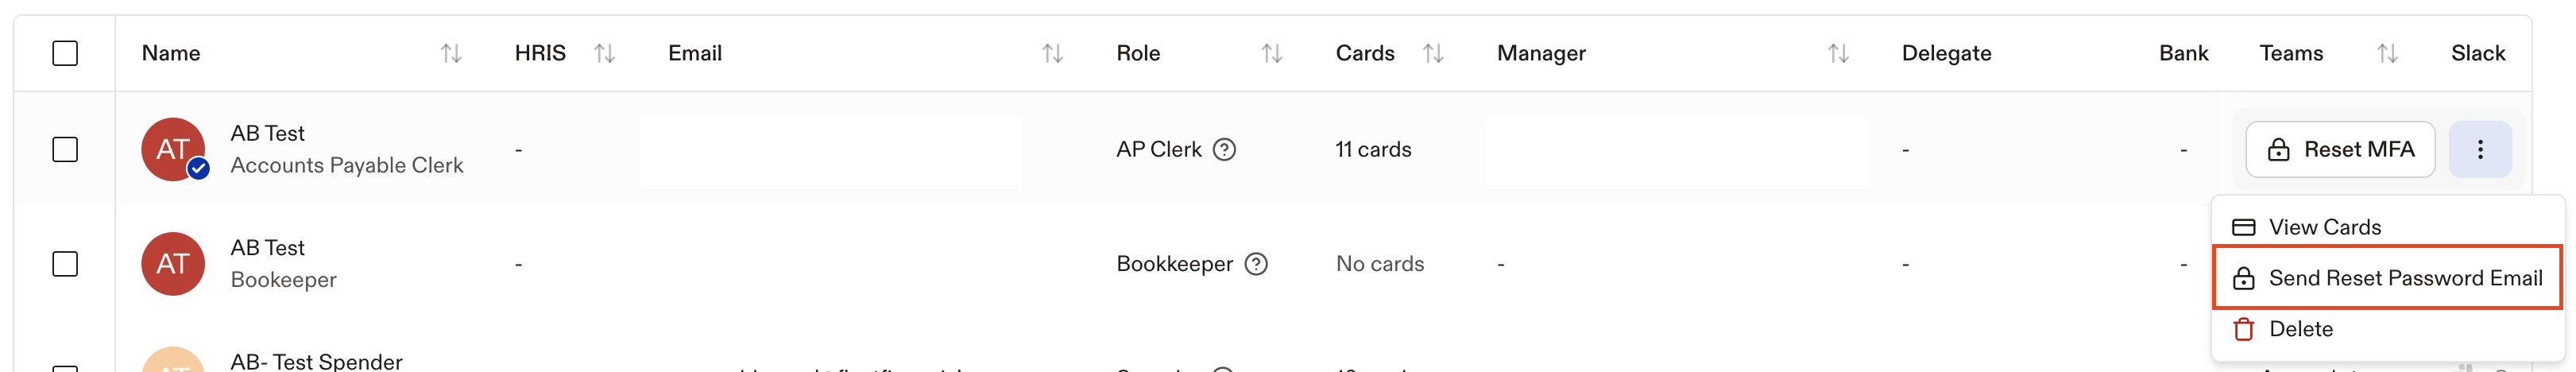
Task: Open the 11 cards link
Action: pos(1373,149)
